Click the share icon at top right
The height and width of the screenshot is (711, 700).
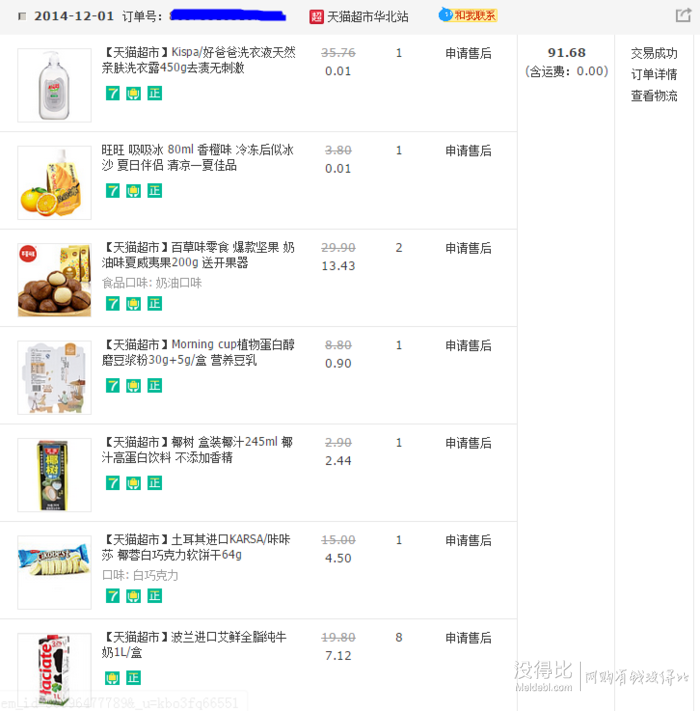[x=683, y=15]
